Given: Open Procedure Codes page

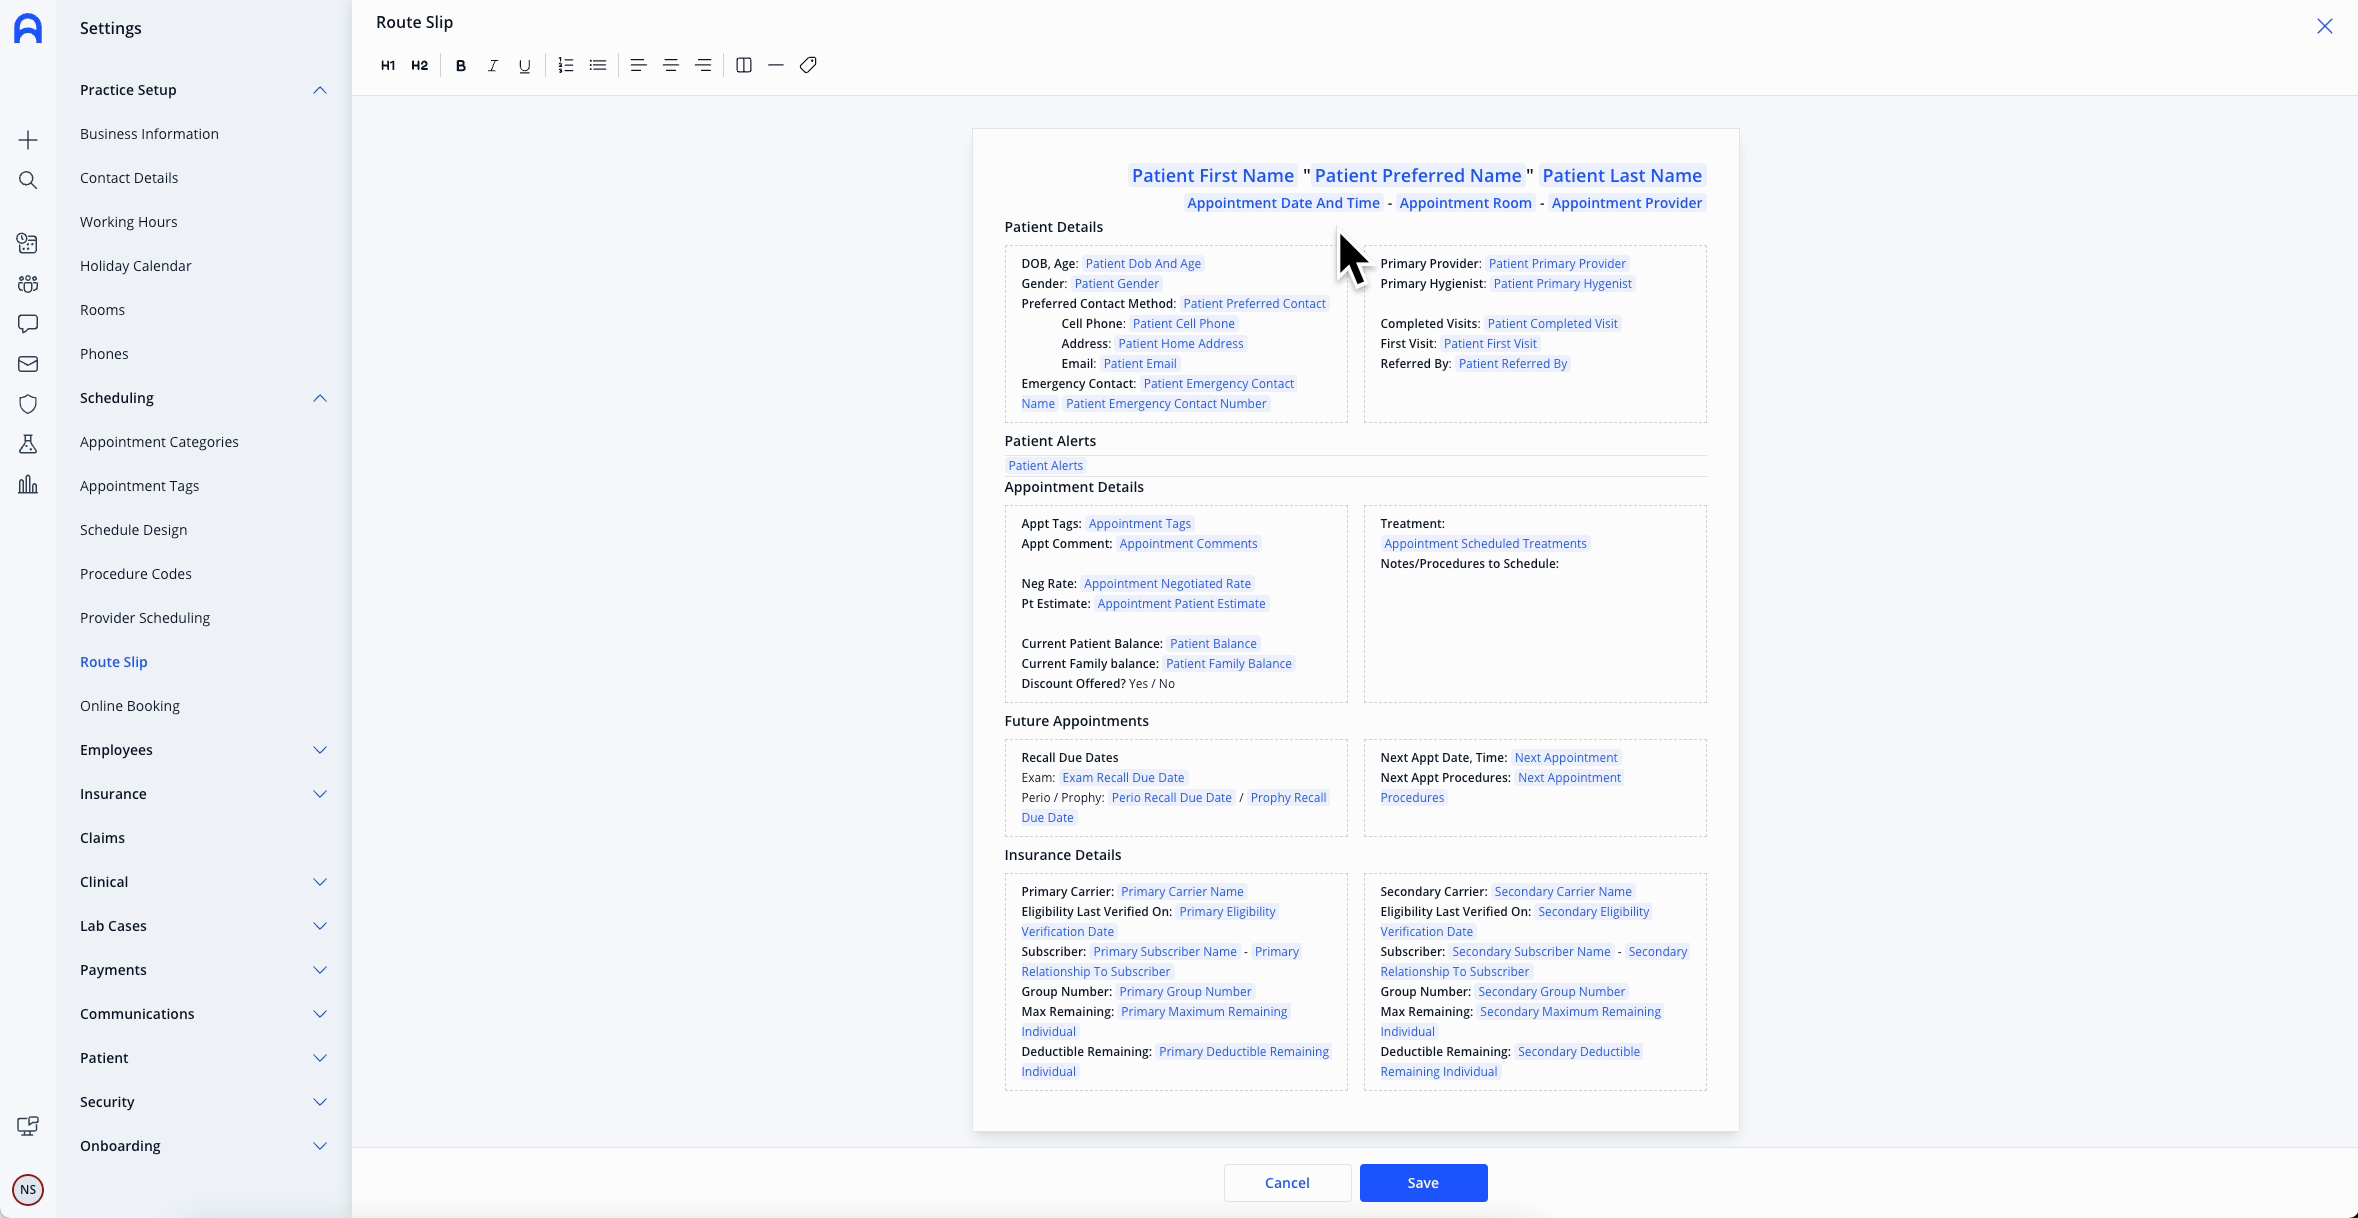Looking at the screenshot, I should [x=135, y=574].
